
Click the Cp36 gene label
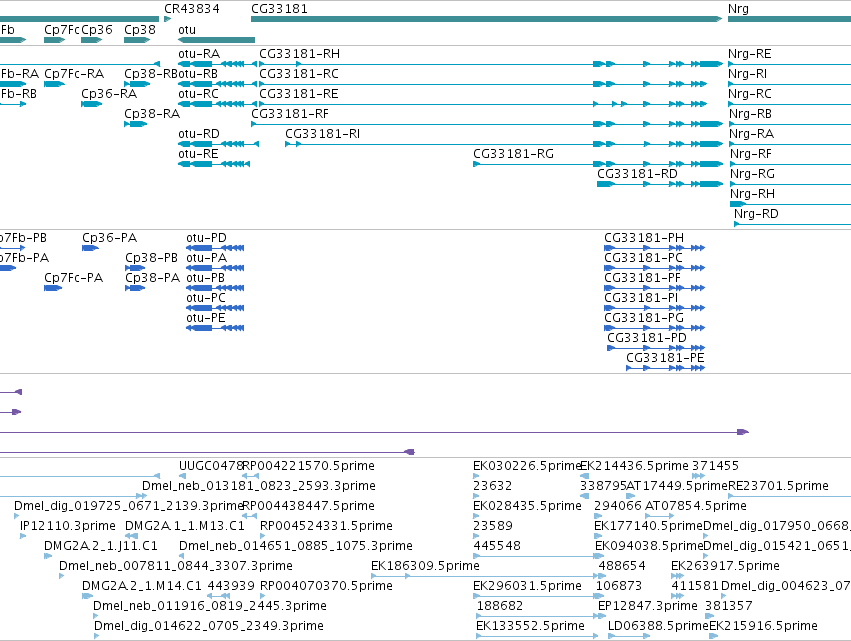pos(97,30)
